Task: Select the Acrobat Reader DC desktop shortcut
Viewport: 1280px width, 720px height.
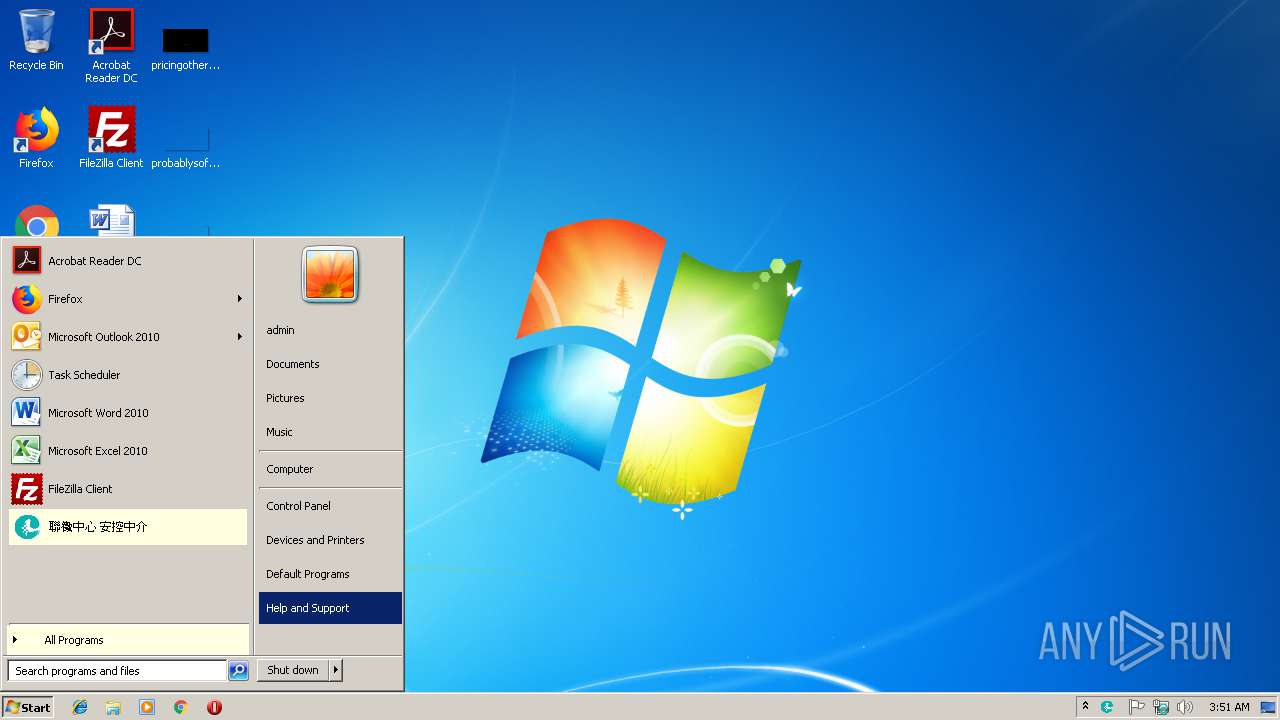Action: [x=111, y=46]
